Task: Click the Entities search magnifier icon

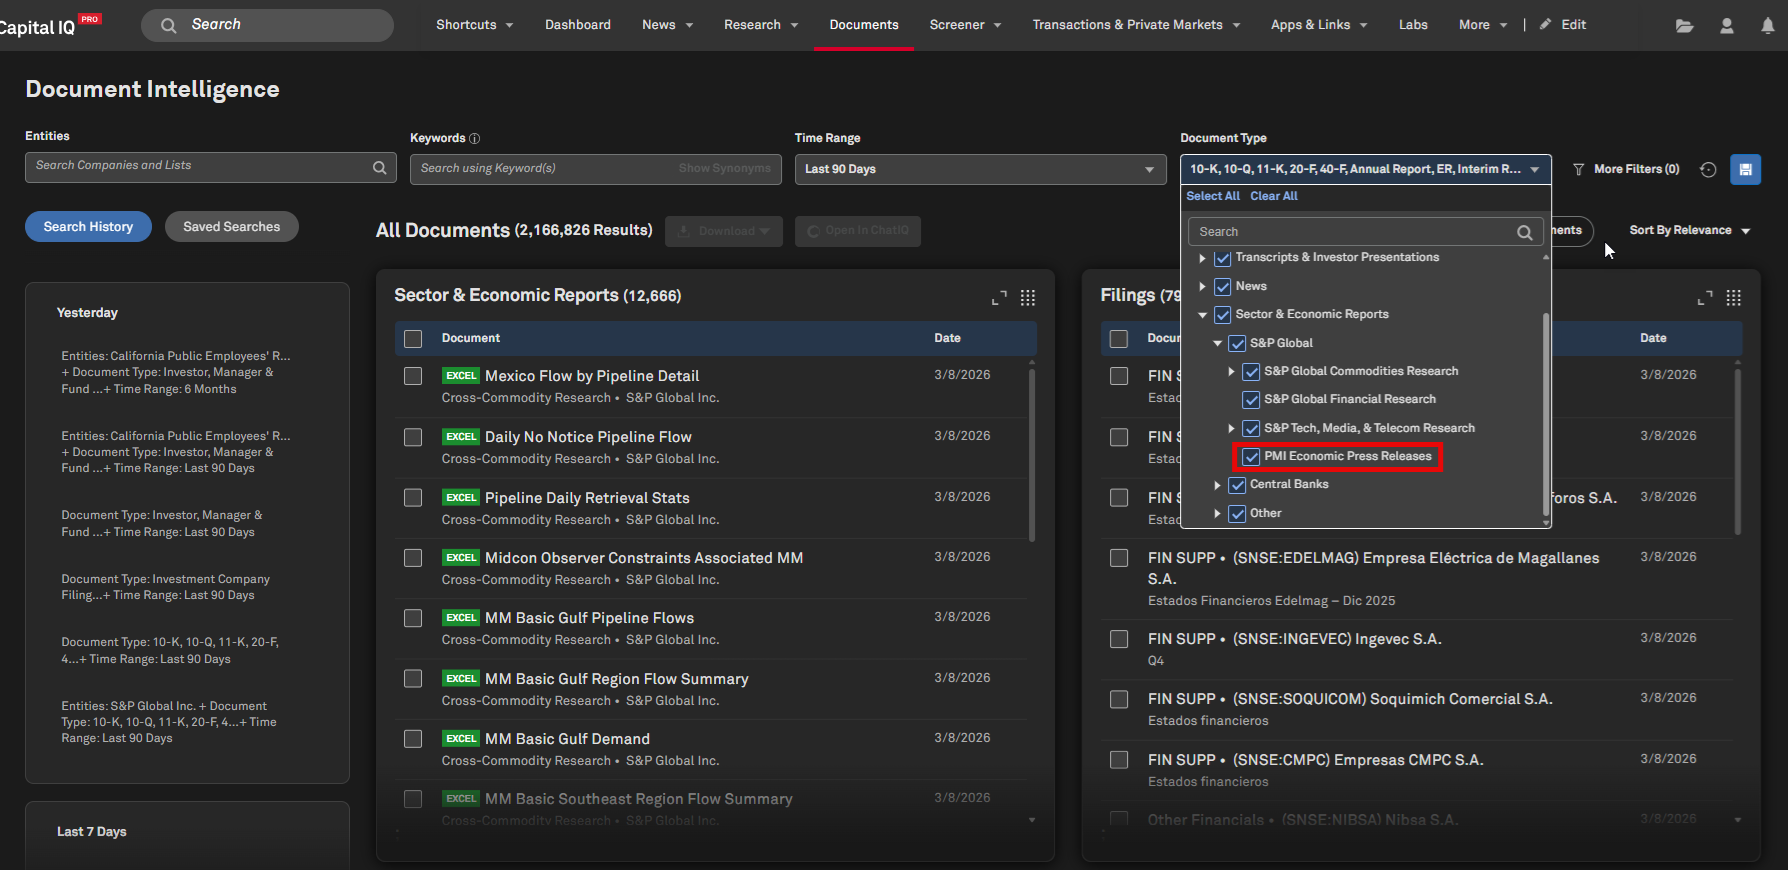Action: click(x=380, y=168)
